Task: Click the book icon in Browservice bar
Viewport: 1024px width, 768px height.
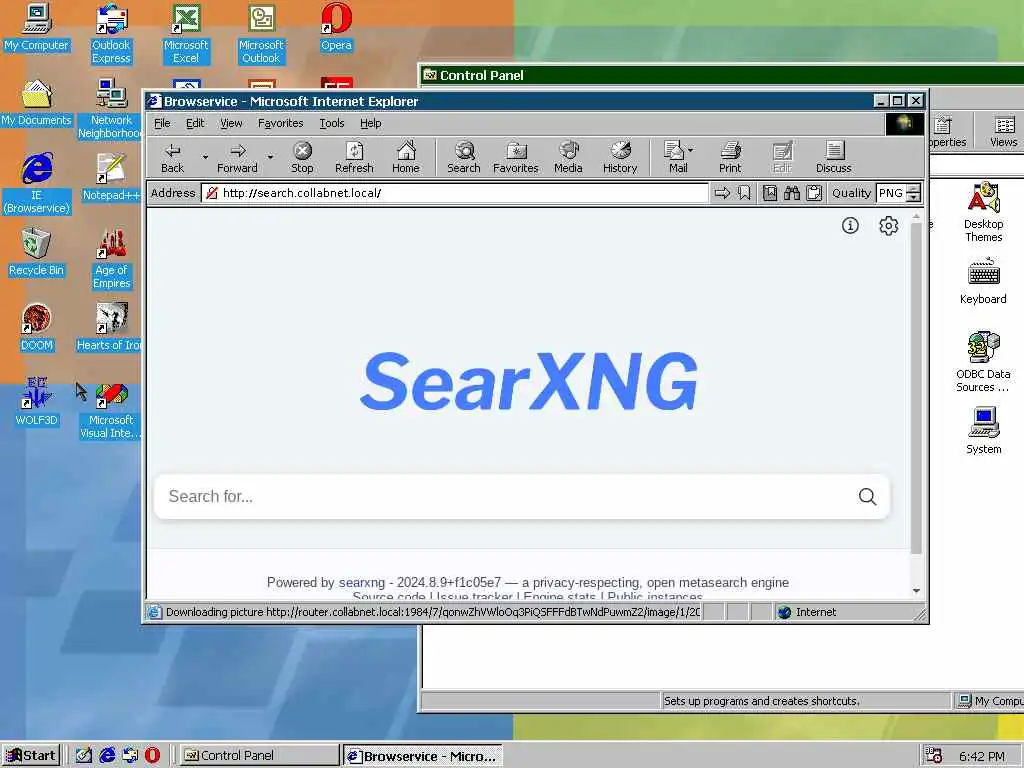Action: tap(770, 193)
